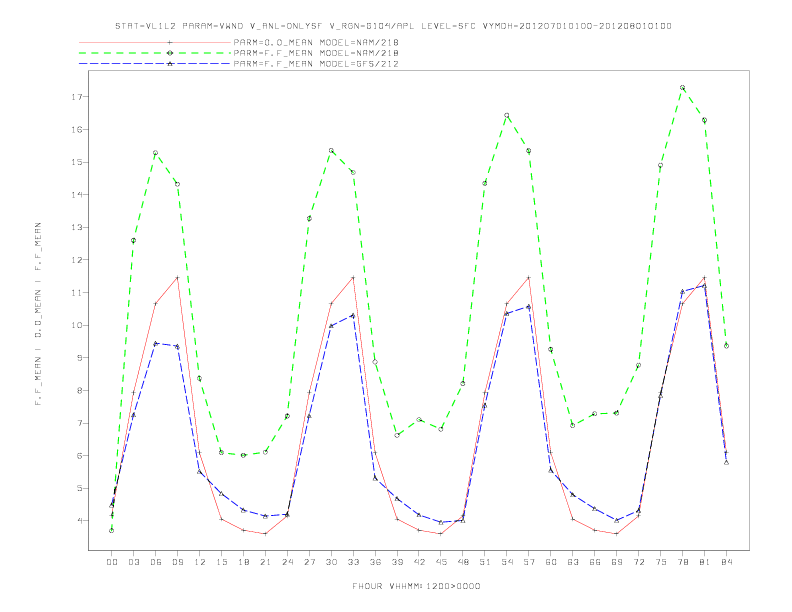The height and width of the screenshot is (612, 792).
Task: Select legend entry PARM=F.F_MEAN MODEL=NAM/218
Action: coord(316,53)
